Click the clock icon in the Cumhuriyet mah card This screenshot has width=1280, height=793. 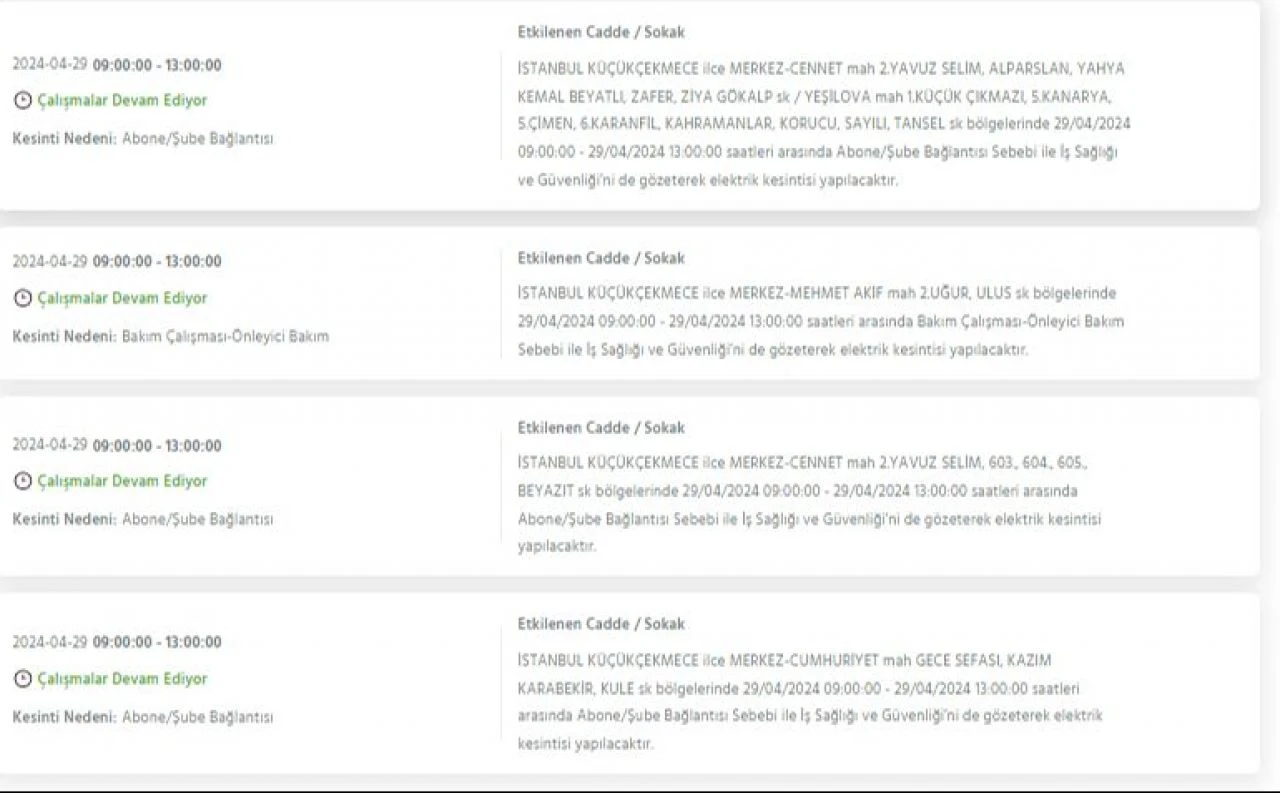coord(22,679)
